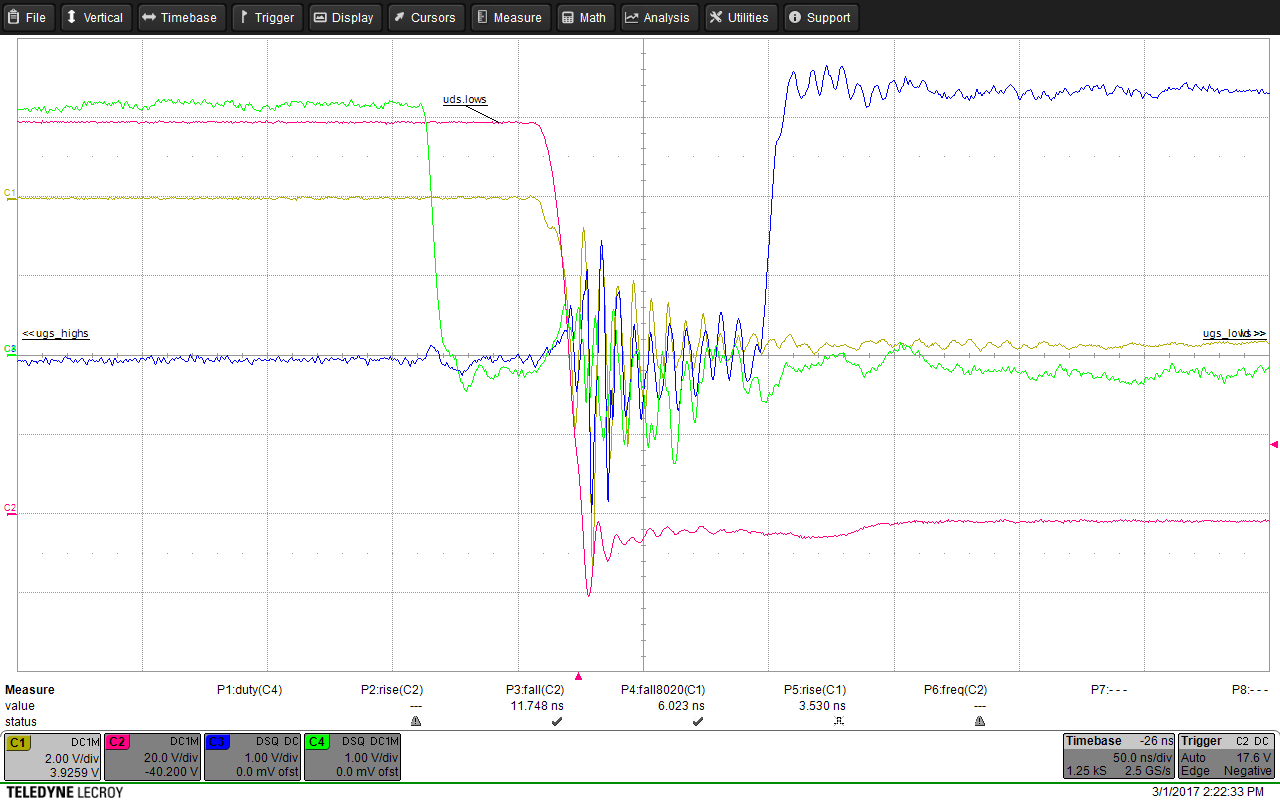This screenshot has width=1280, height=800.
Task: Open the Trigger descriptor box
Action: 1227,757
